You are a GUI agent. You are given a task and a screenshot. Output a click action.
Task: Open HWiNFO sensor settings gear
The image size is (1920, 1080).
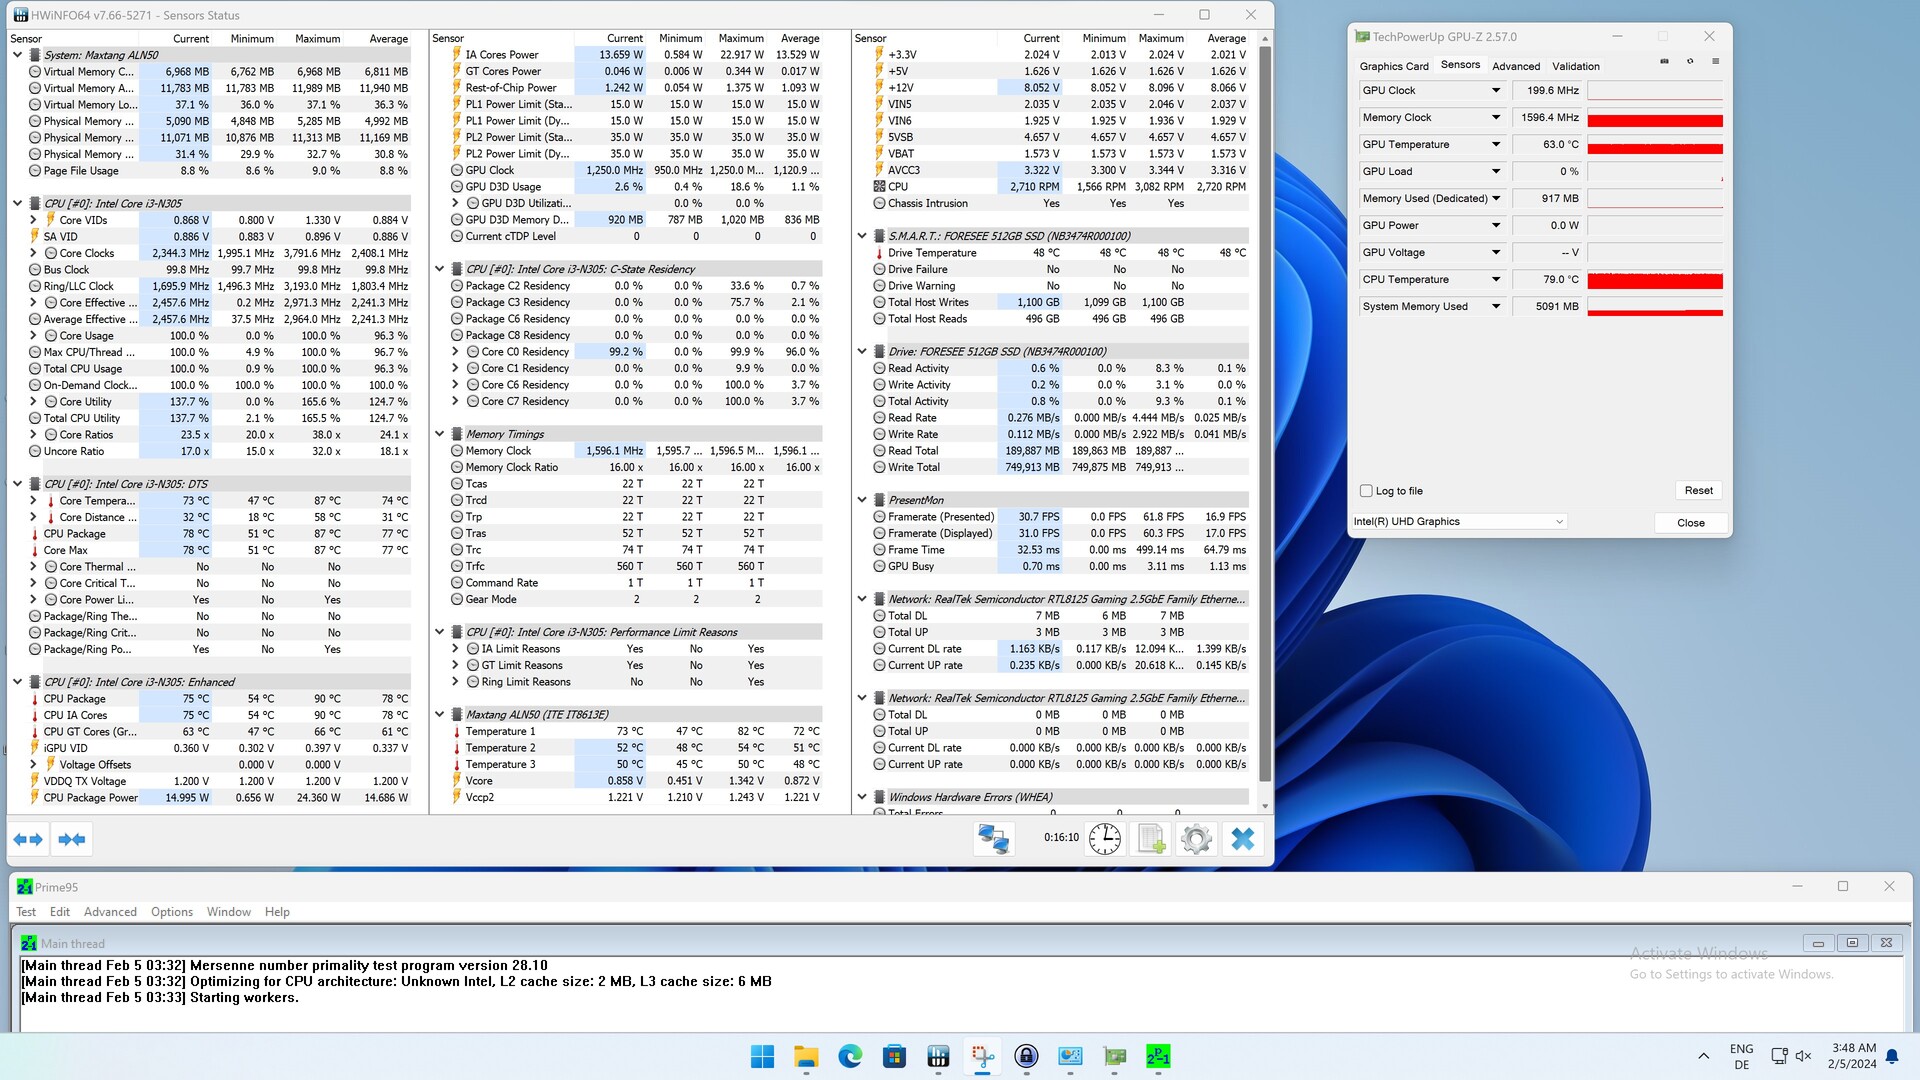click(1196, 839)
